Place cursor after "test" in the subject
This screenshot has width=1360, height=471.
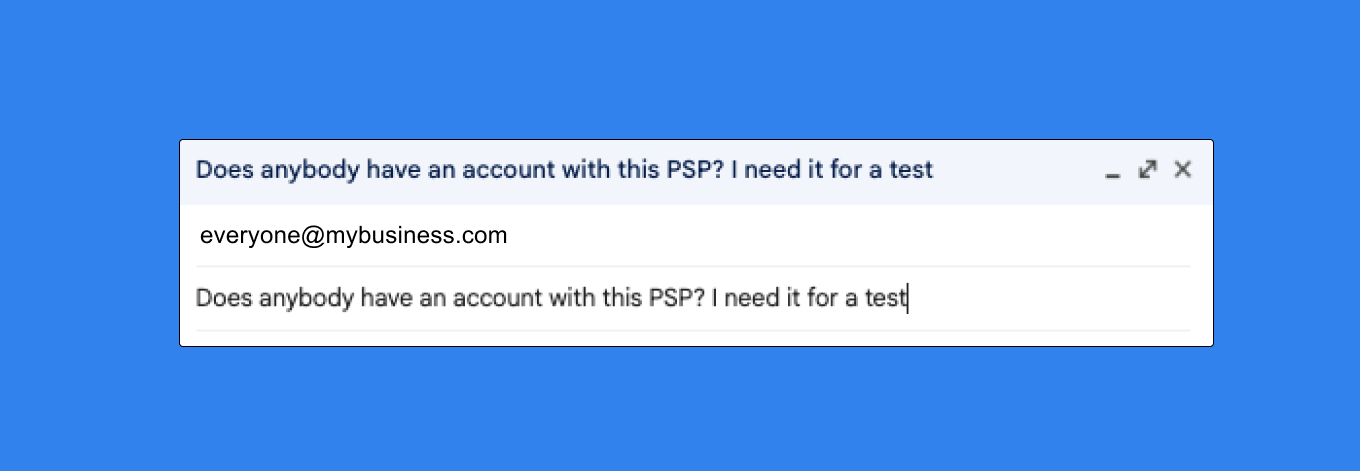907,298
